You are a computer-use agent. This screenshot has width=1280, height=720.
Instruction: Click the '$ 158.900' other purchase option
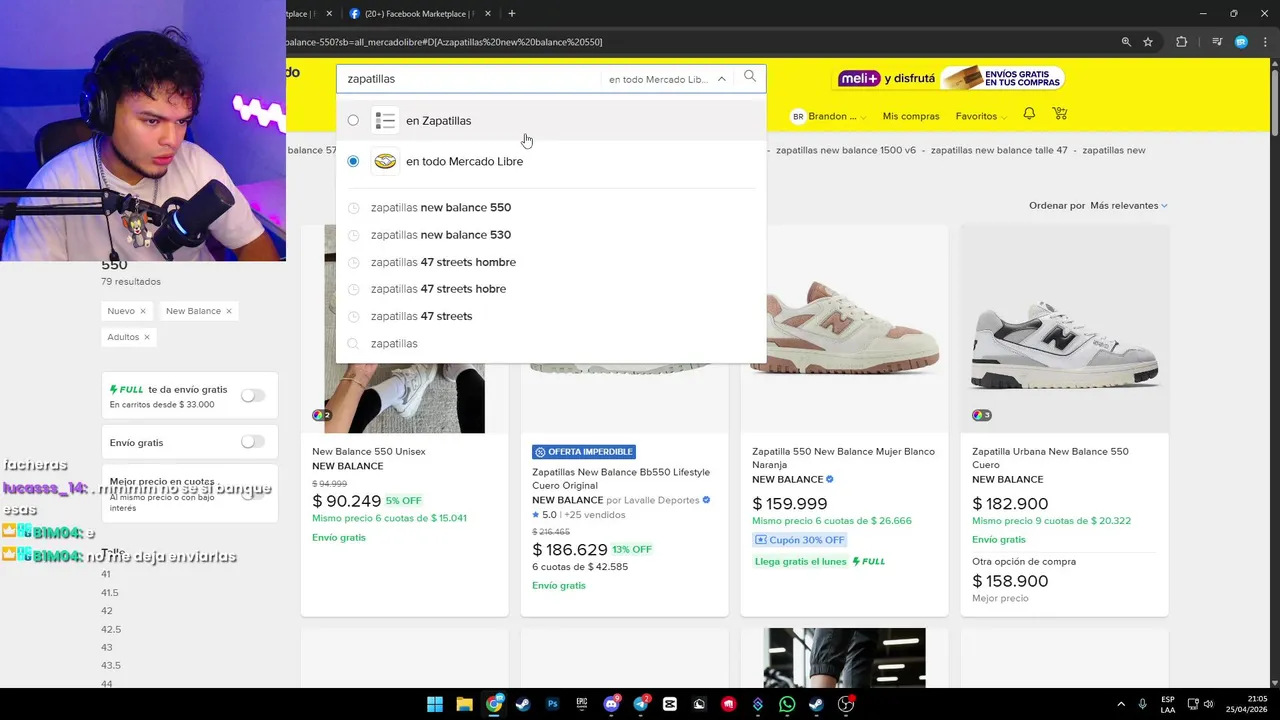[1010, 581]
